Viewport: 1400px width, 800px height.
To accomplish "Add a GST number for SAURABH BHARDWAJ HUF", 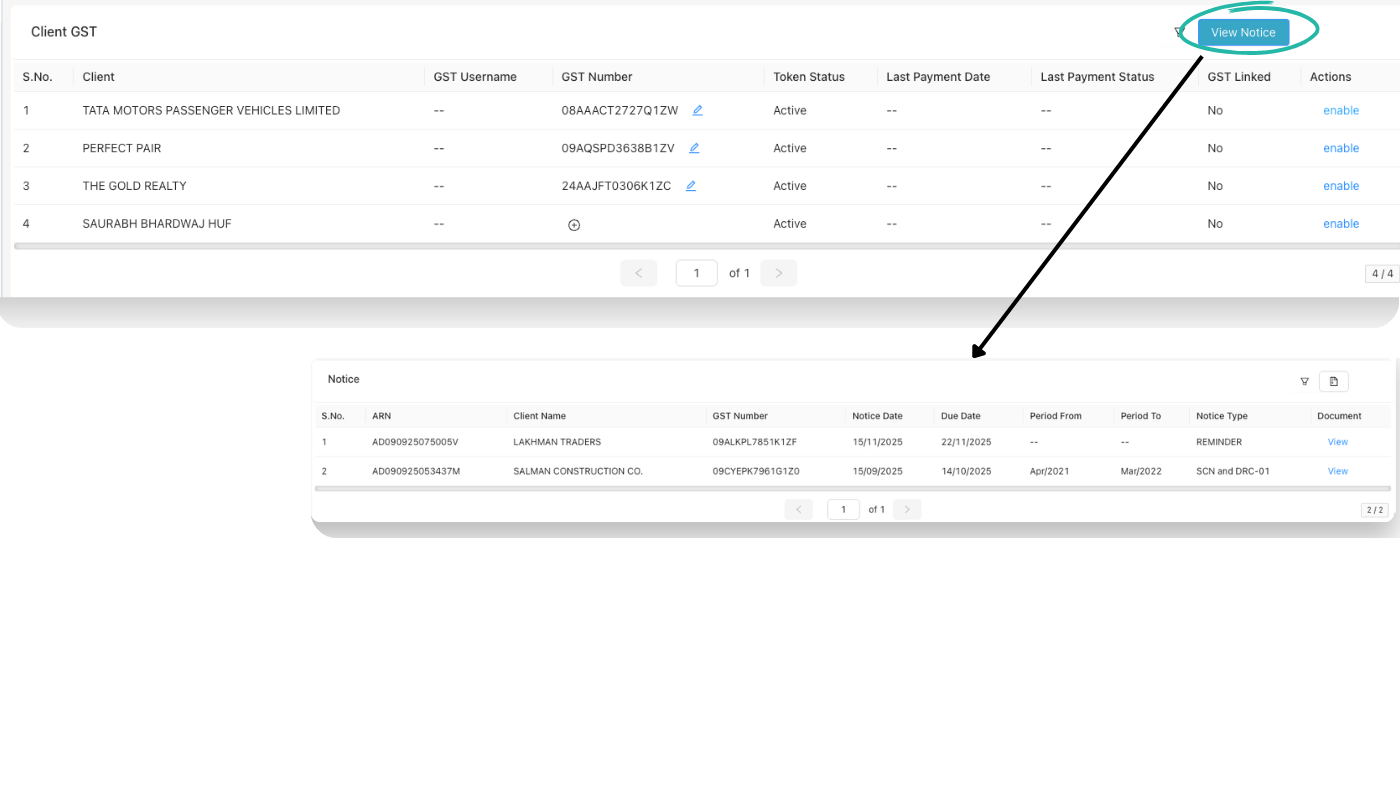I will 573,224.
